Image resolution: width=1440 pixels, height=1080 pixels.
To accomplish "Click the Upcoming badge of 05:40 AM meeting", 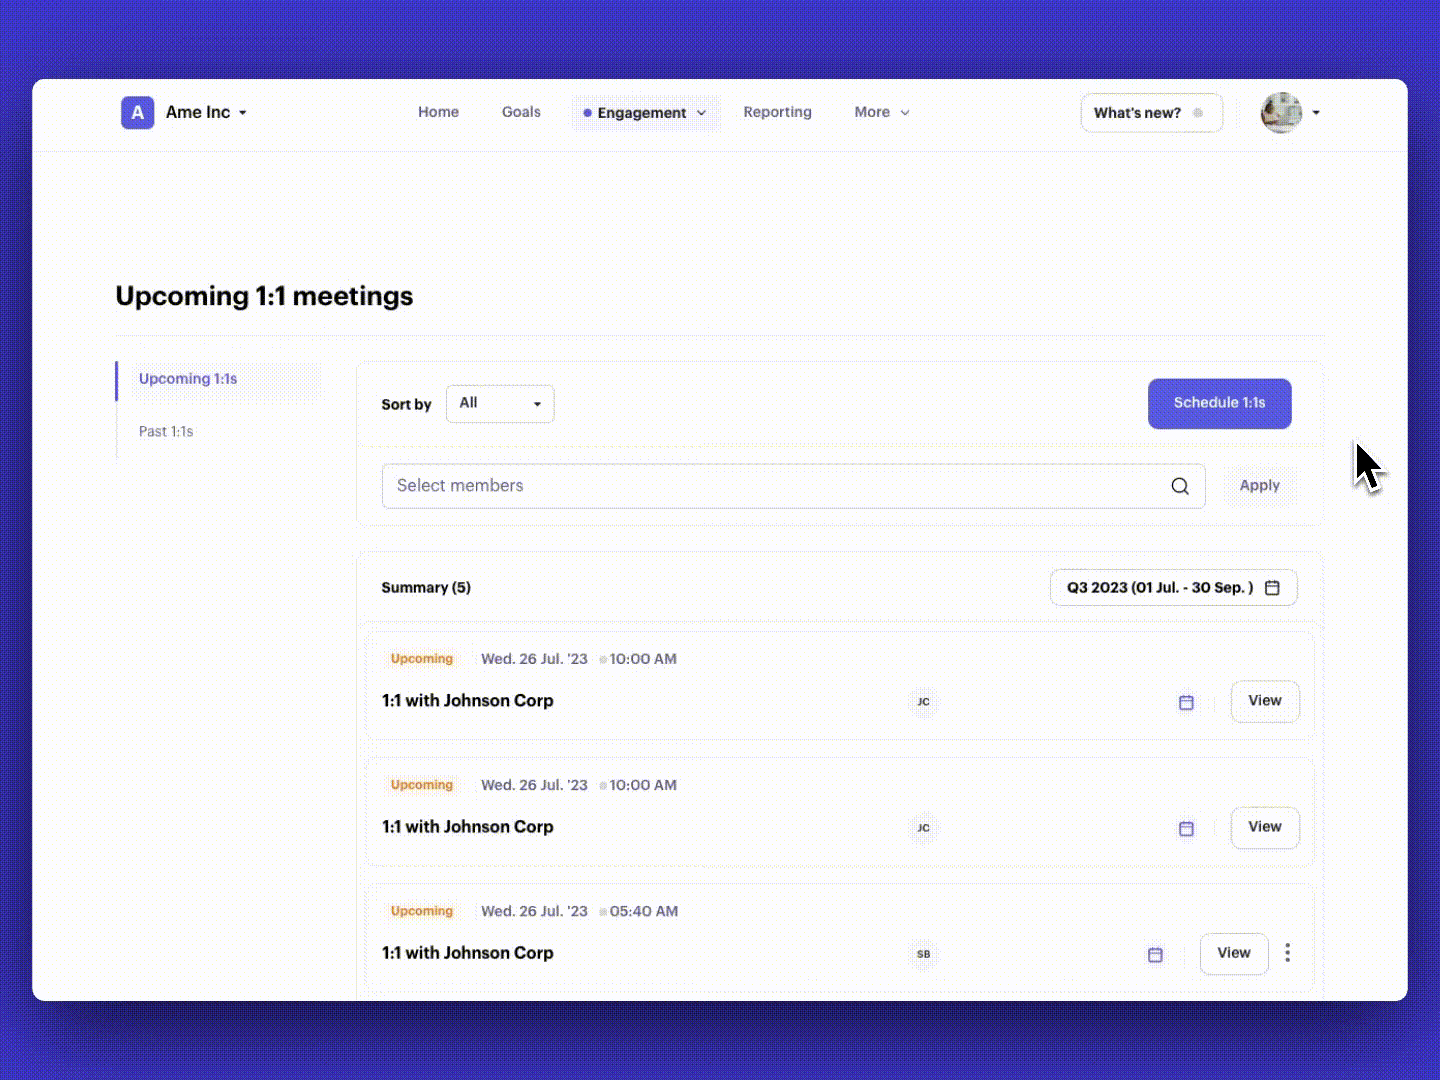I will (422, 911).
